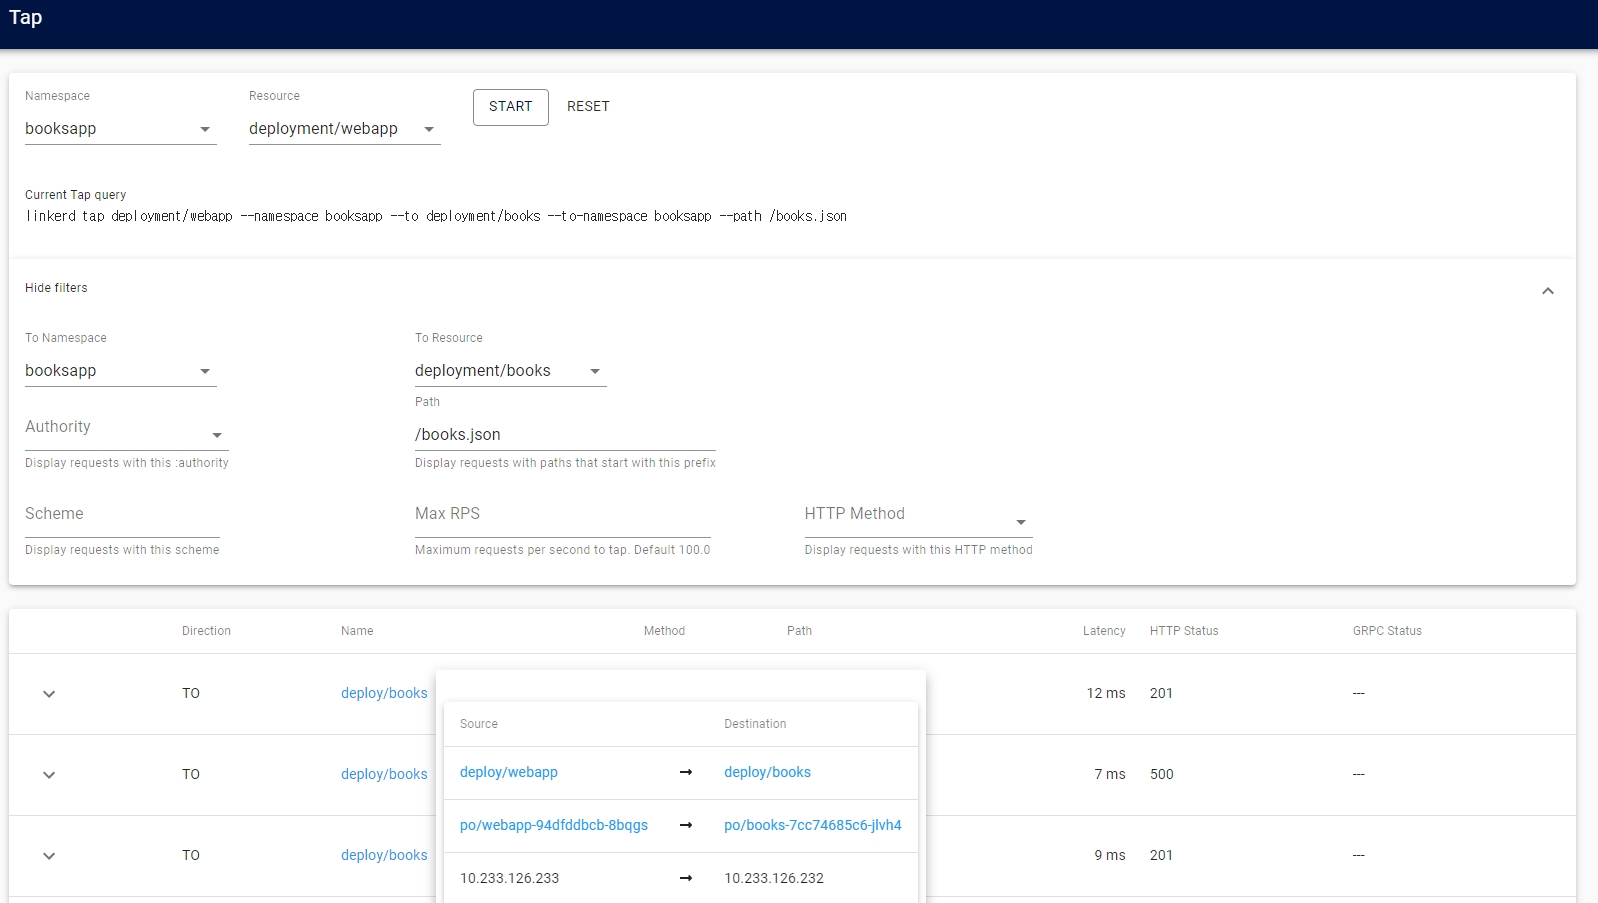Click the Path input field
1598x903 pixels.
[x=564, y=435]
